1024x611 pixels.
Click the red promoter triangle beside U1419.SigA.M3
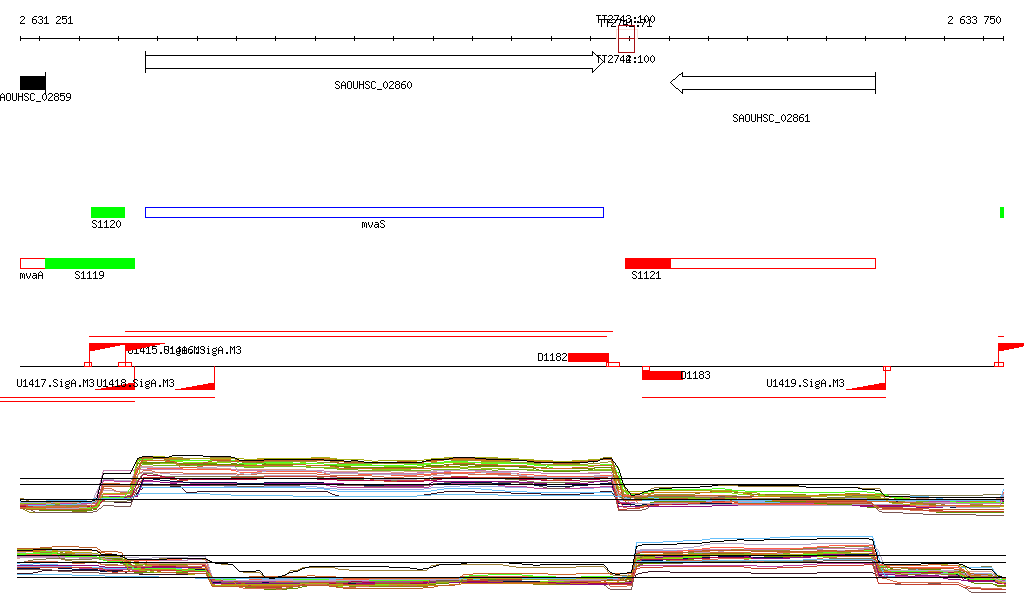866,386
